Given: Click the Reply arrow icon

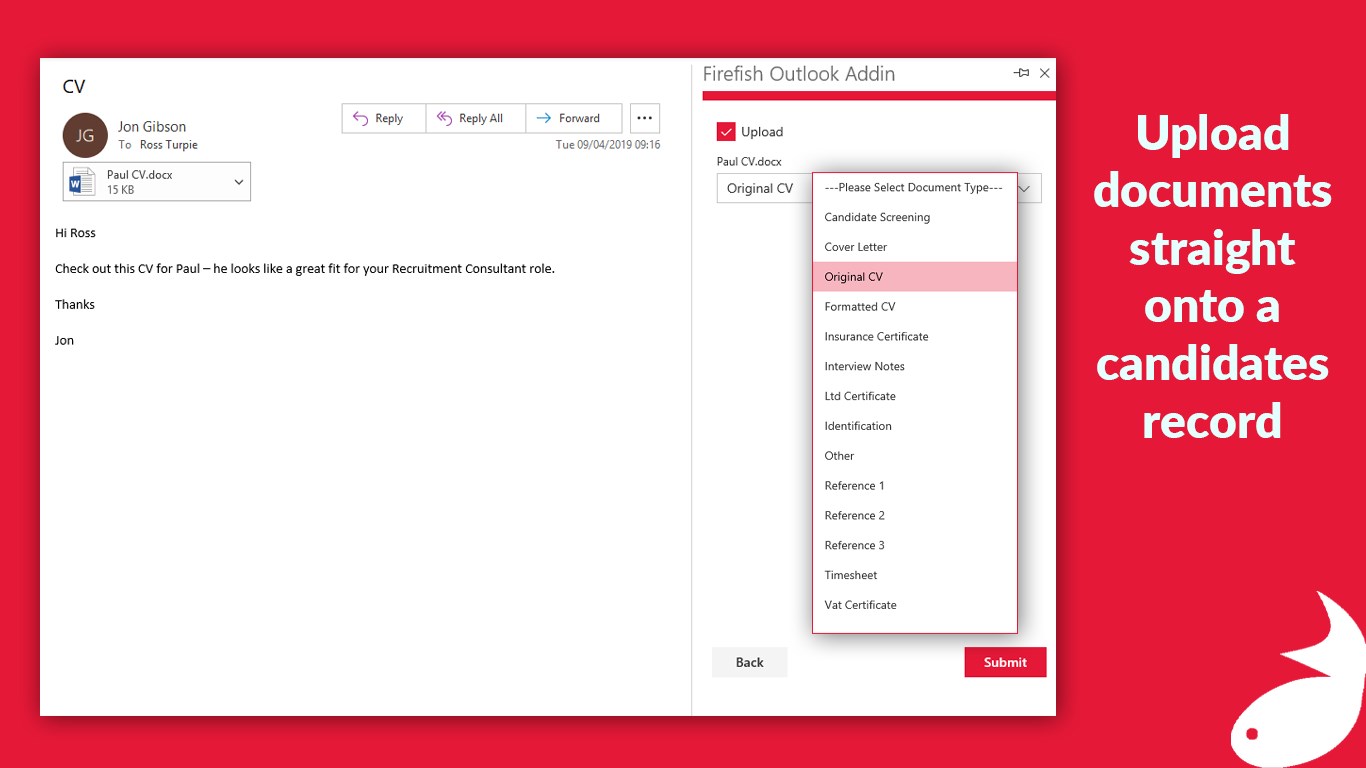Looking at the screenshot, I should [x=361, y=118].
